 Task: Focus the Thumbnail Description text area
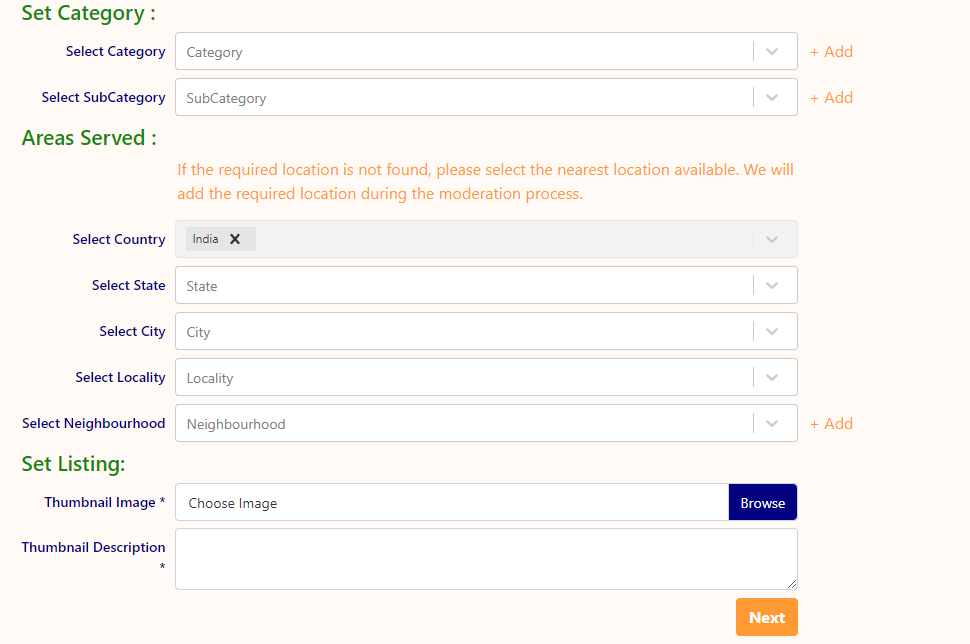click(486, 559)
